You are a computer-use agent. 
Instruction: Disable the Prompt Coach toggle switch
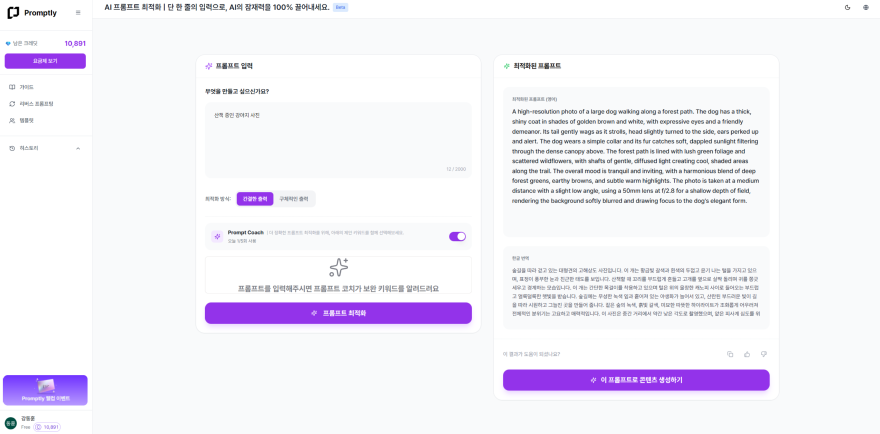click(x=457, y=236)
